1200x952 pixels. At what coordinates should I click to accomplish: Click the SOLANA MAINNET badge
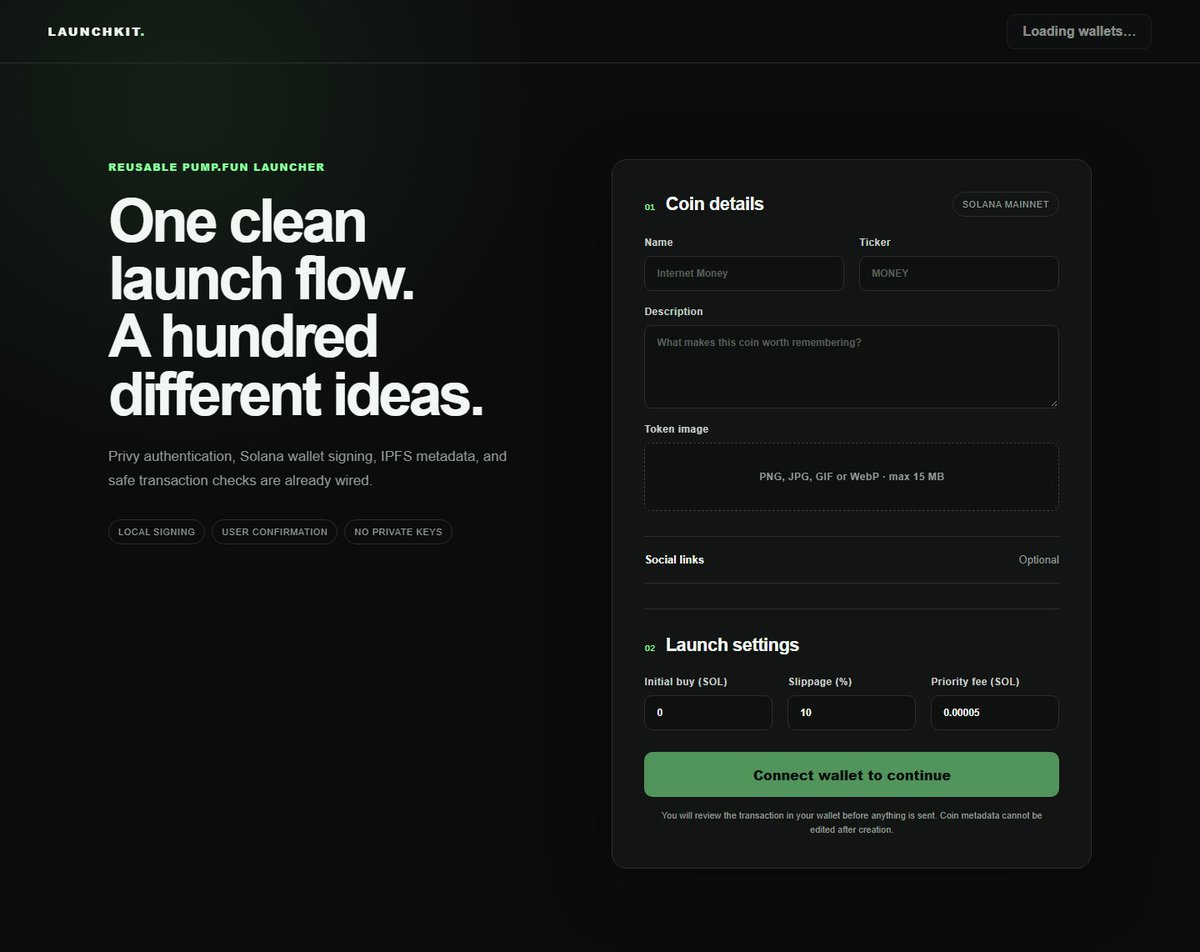tap(1006, 204)
